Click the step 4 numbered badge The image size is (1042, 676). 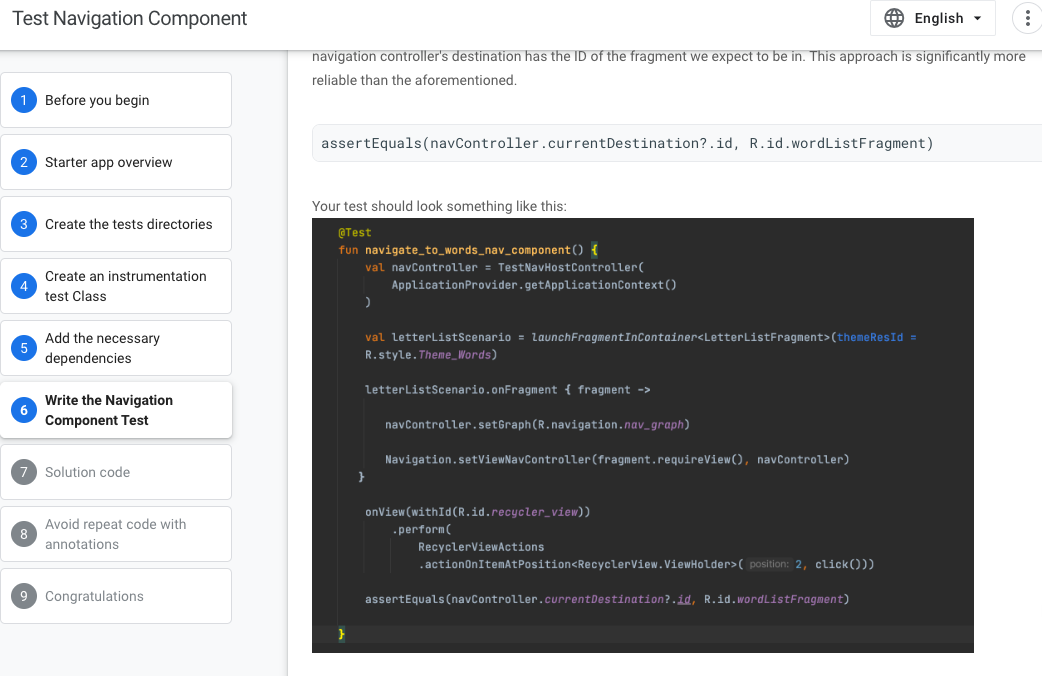25,286
